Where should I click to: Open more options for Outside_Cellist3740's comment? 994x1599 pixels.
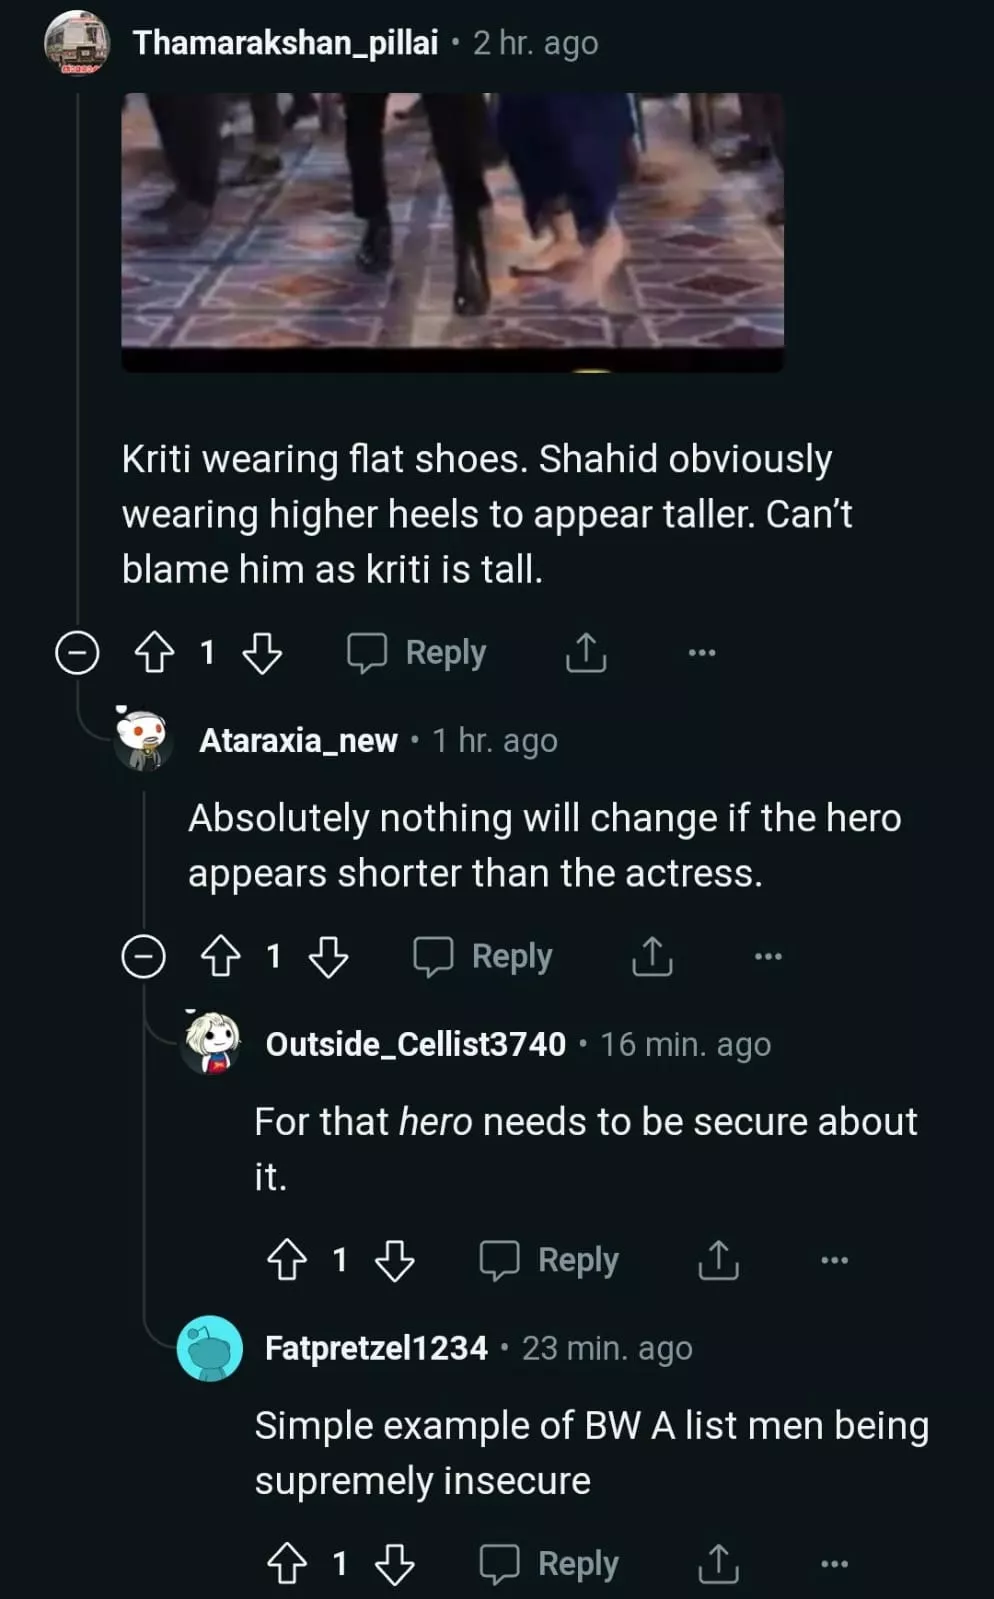(834, 1260)
